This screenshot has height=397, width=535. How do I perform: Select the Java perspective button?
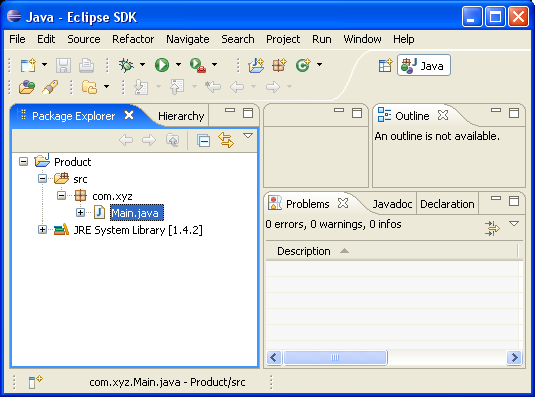424,65
